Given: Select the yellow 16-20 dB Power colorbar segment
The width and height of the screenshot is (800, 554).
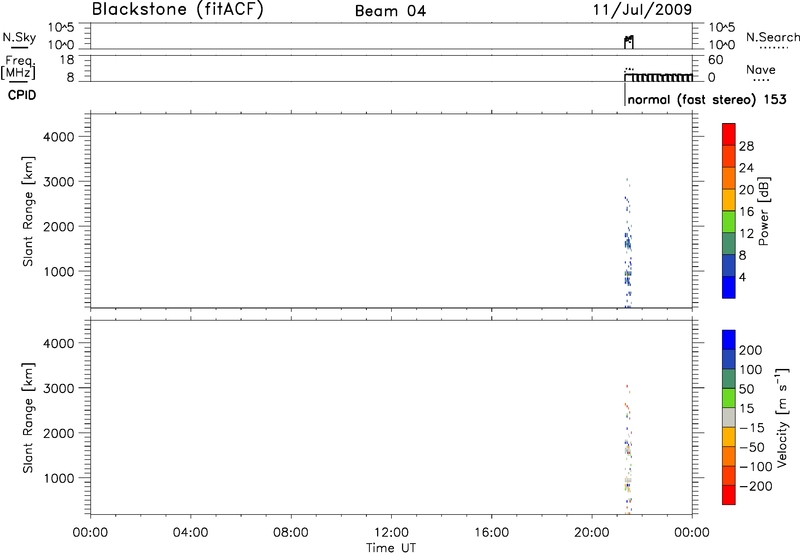Looking at the screenshot, I should 729,199.
